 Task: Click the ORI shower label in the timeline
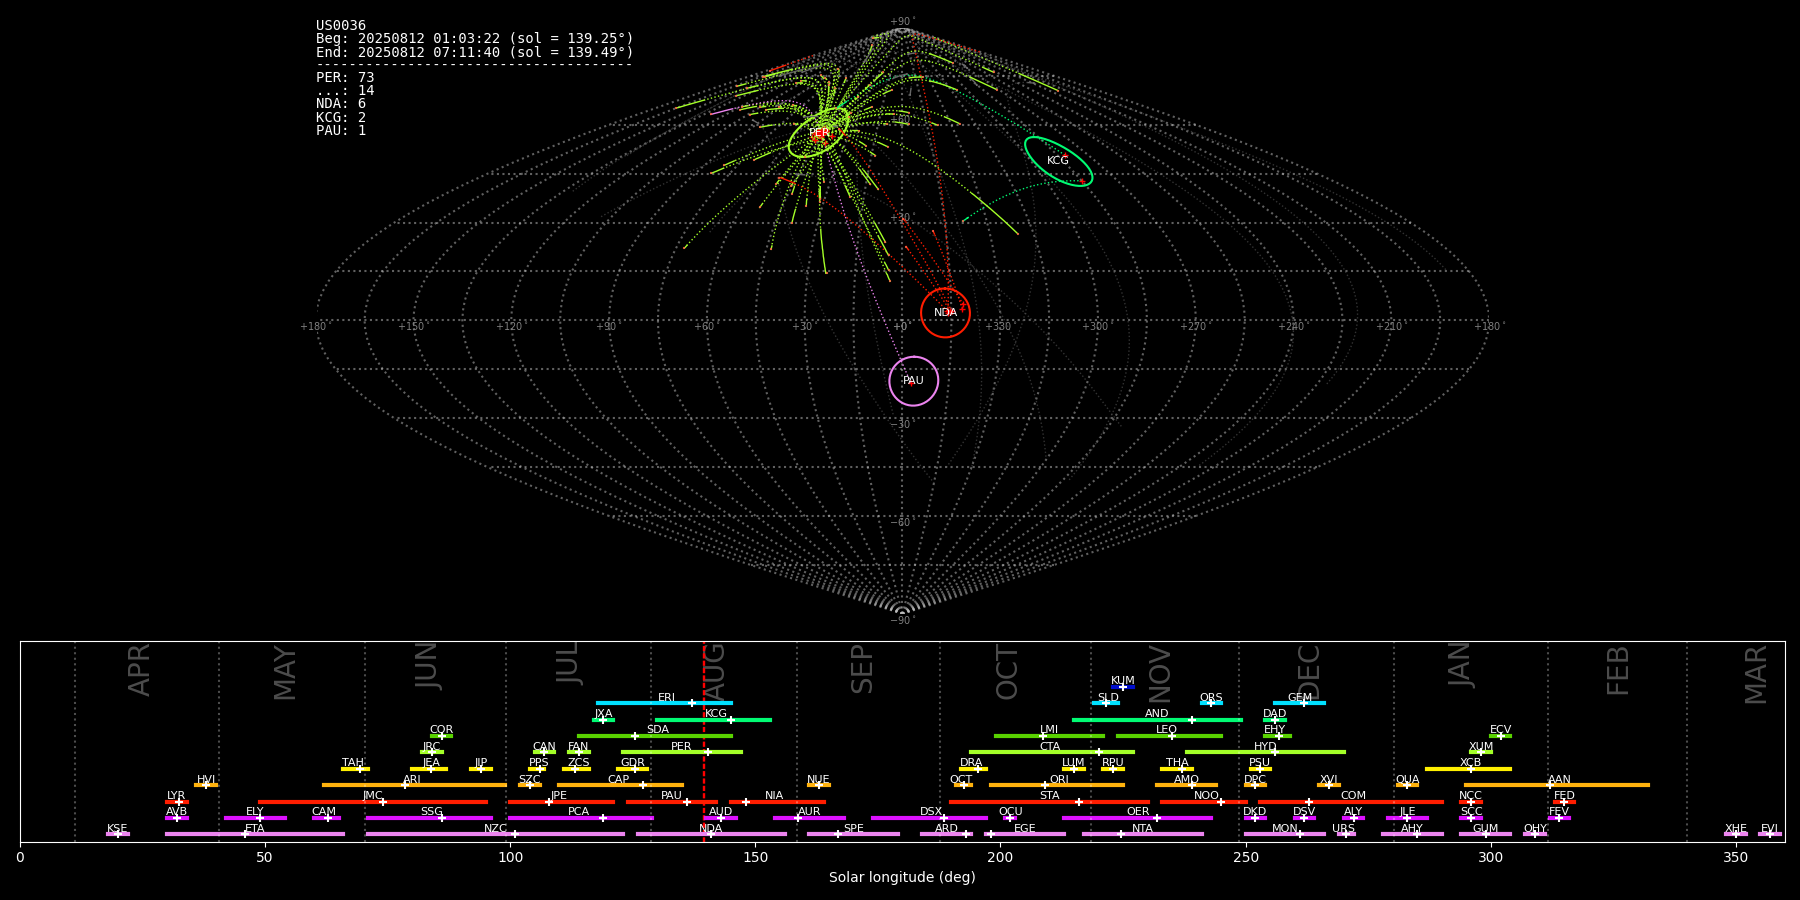[x=1059, y=780]
